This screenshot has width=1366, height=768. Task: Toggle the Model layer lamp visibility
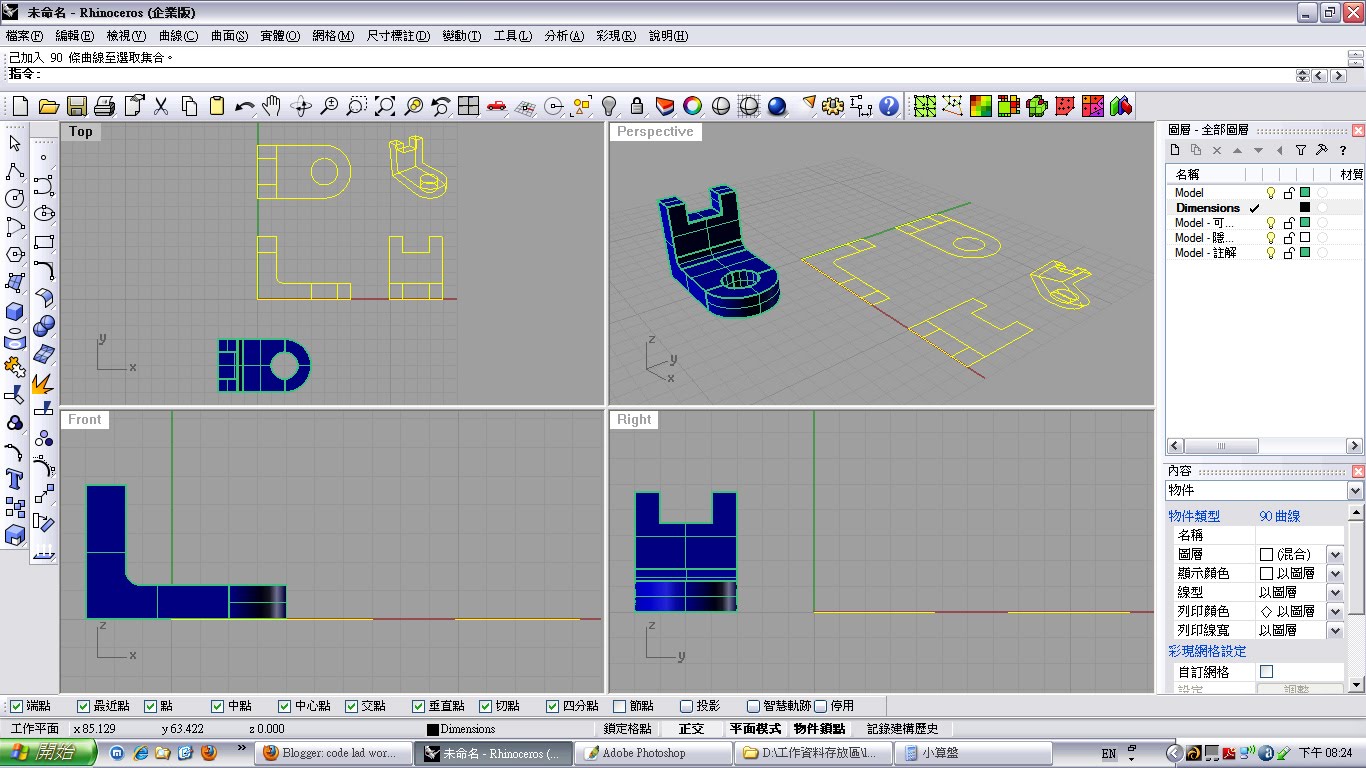pyautogui.click(x=1271, y=192)
